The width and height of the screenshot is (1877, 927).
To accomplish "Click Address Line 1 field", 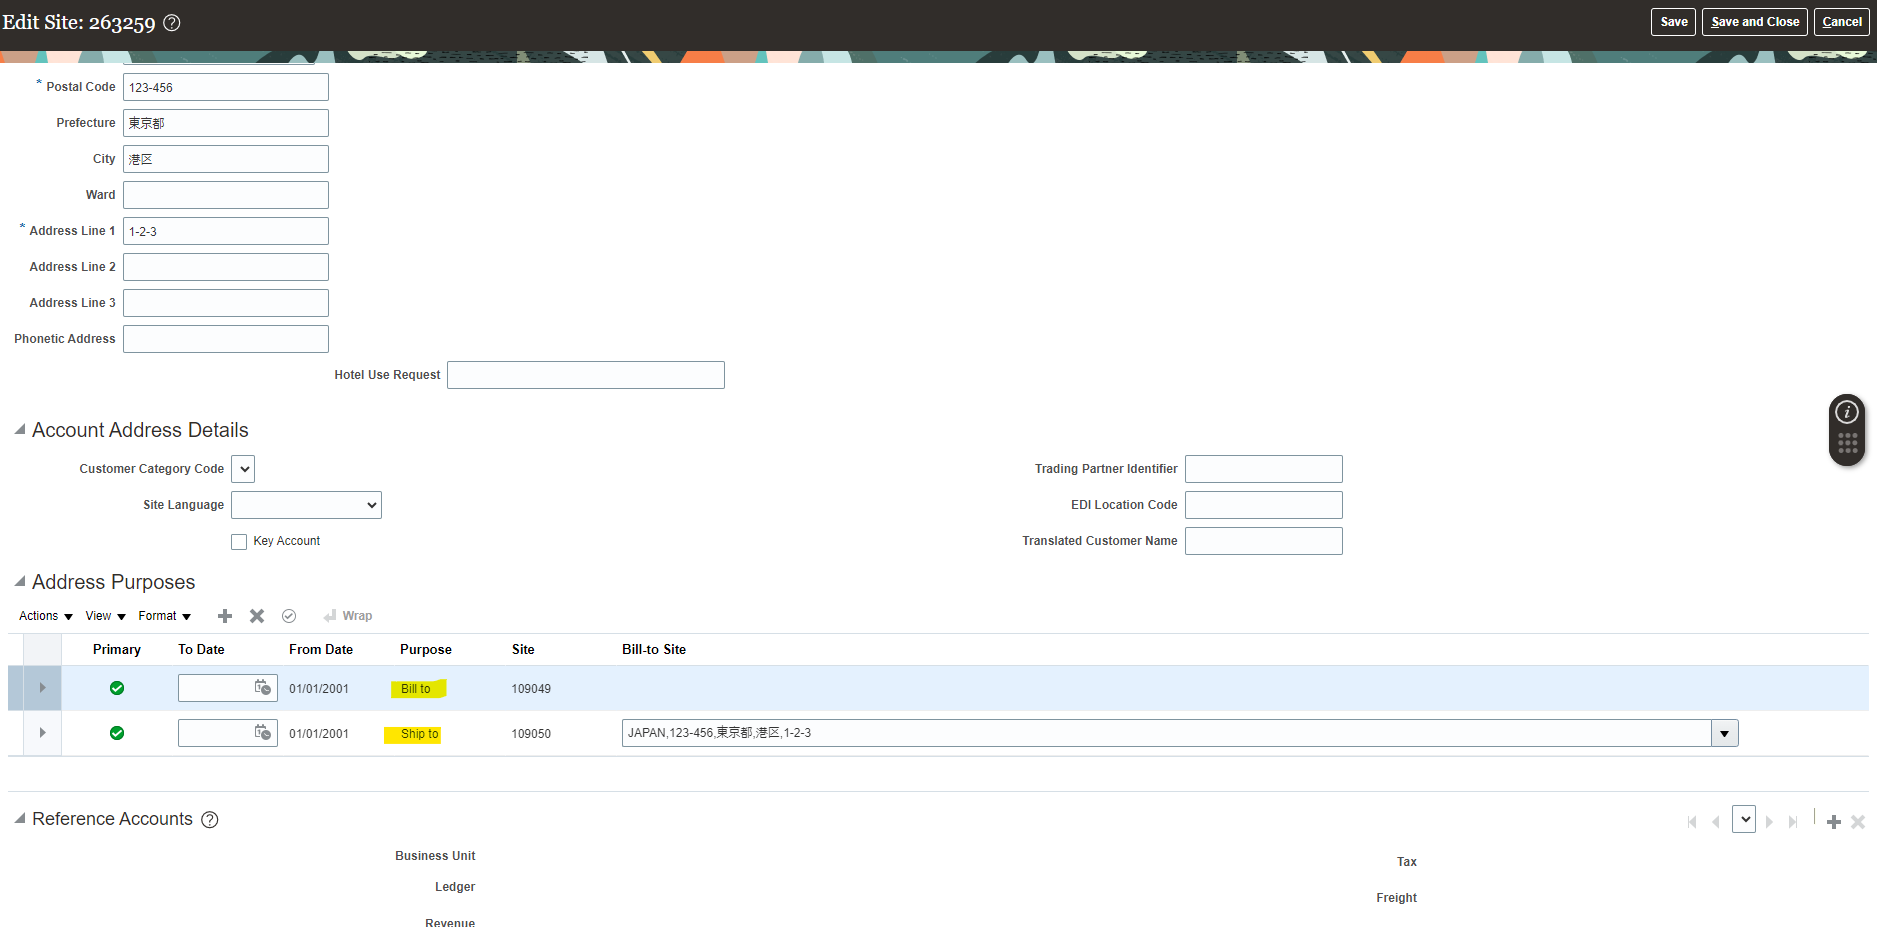I will tap(226, 231).
